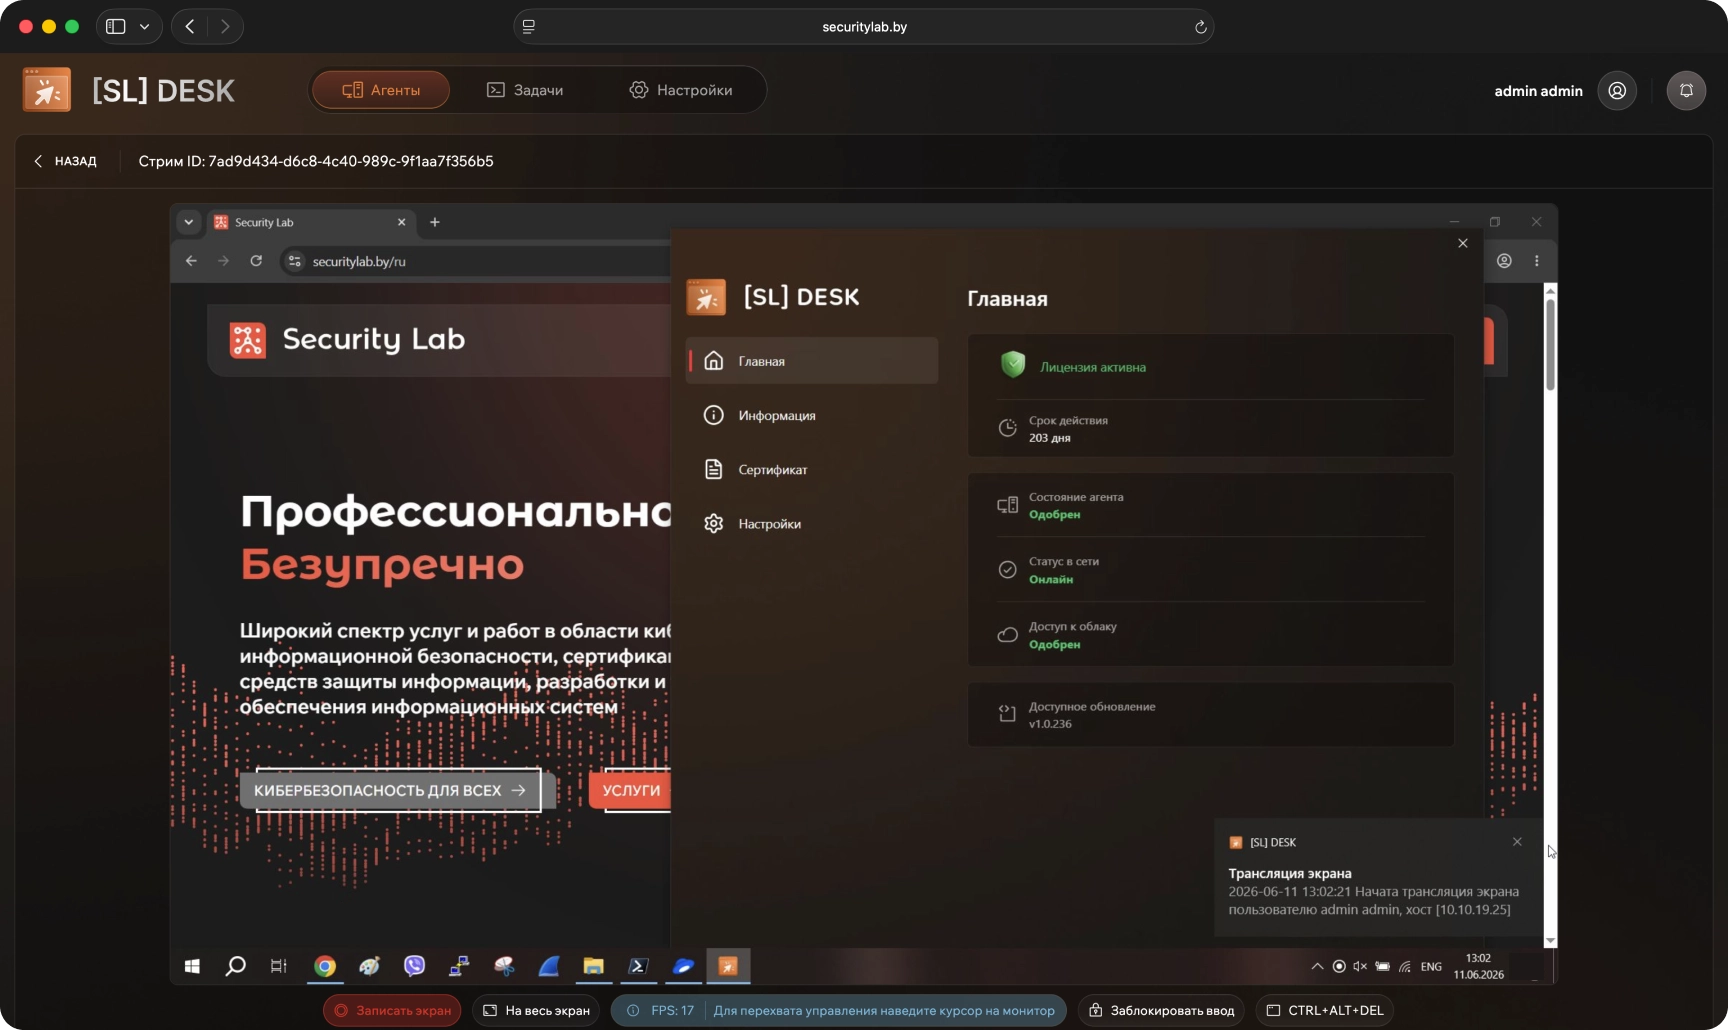Open the Агенты tab

click(x=381, y=90)
